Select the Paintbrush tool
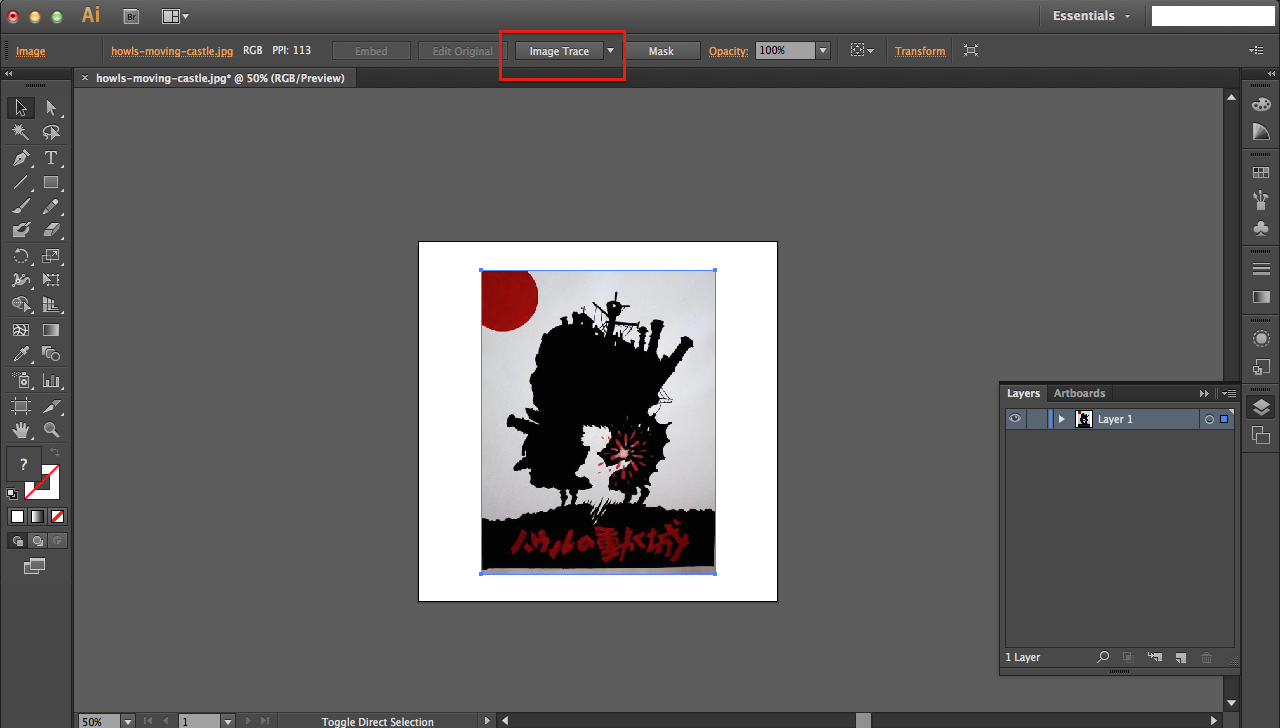Image resolution: width=1280 pixels, height=728 pixels. pyautogui.click(x=21, y=207)
